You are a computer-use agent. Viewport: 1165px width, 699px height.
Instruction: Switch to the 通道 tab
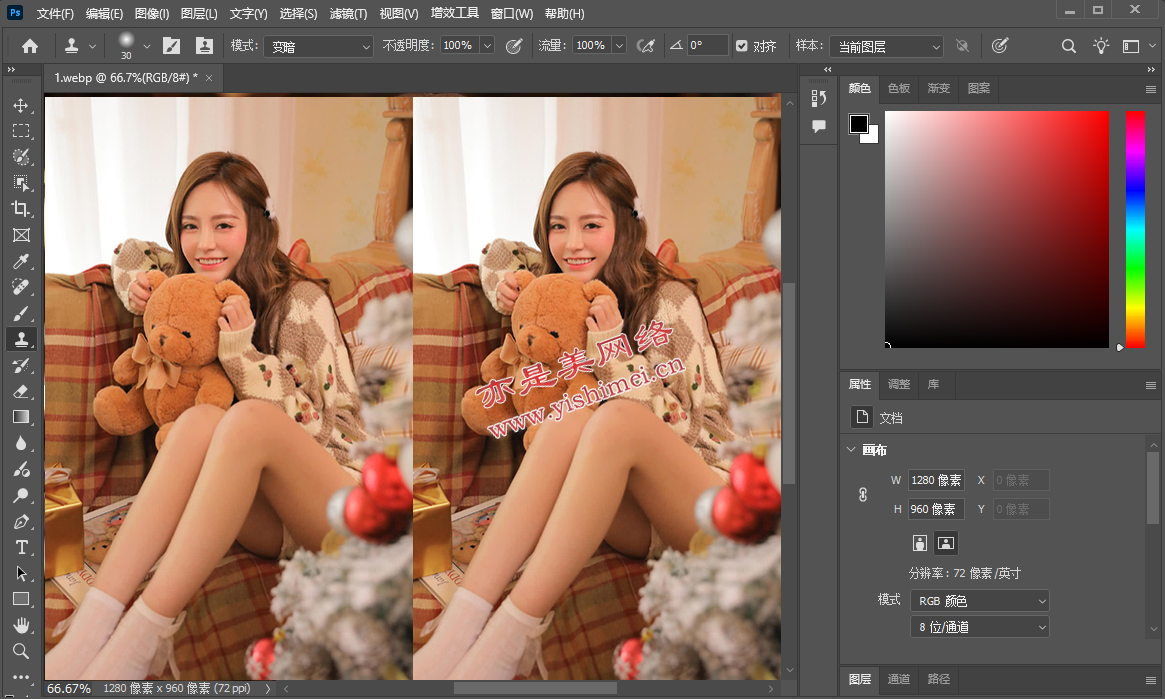pyautogui.click(x=899, y=679)
